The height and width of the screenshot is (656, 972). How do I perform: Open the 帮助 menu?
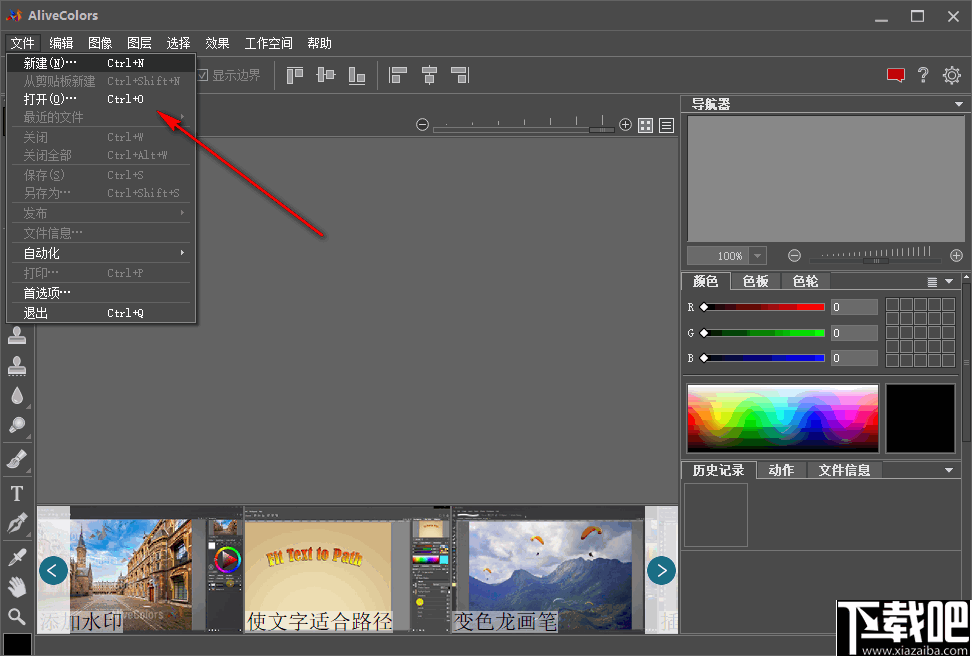click(x=319, y=43)
